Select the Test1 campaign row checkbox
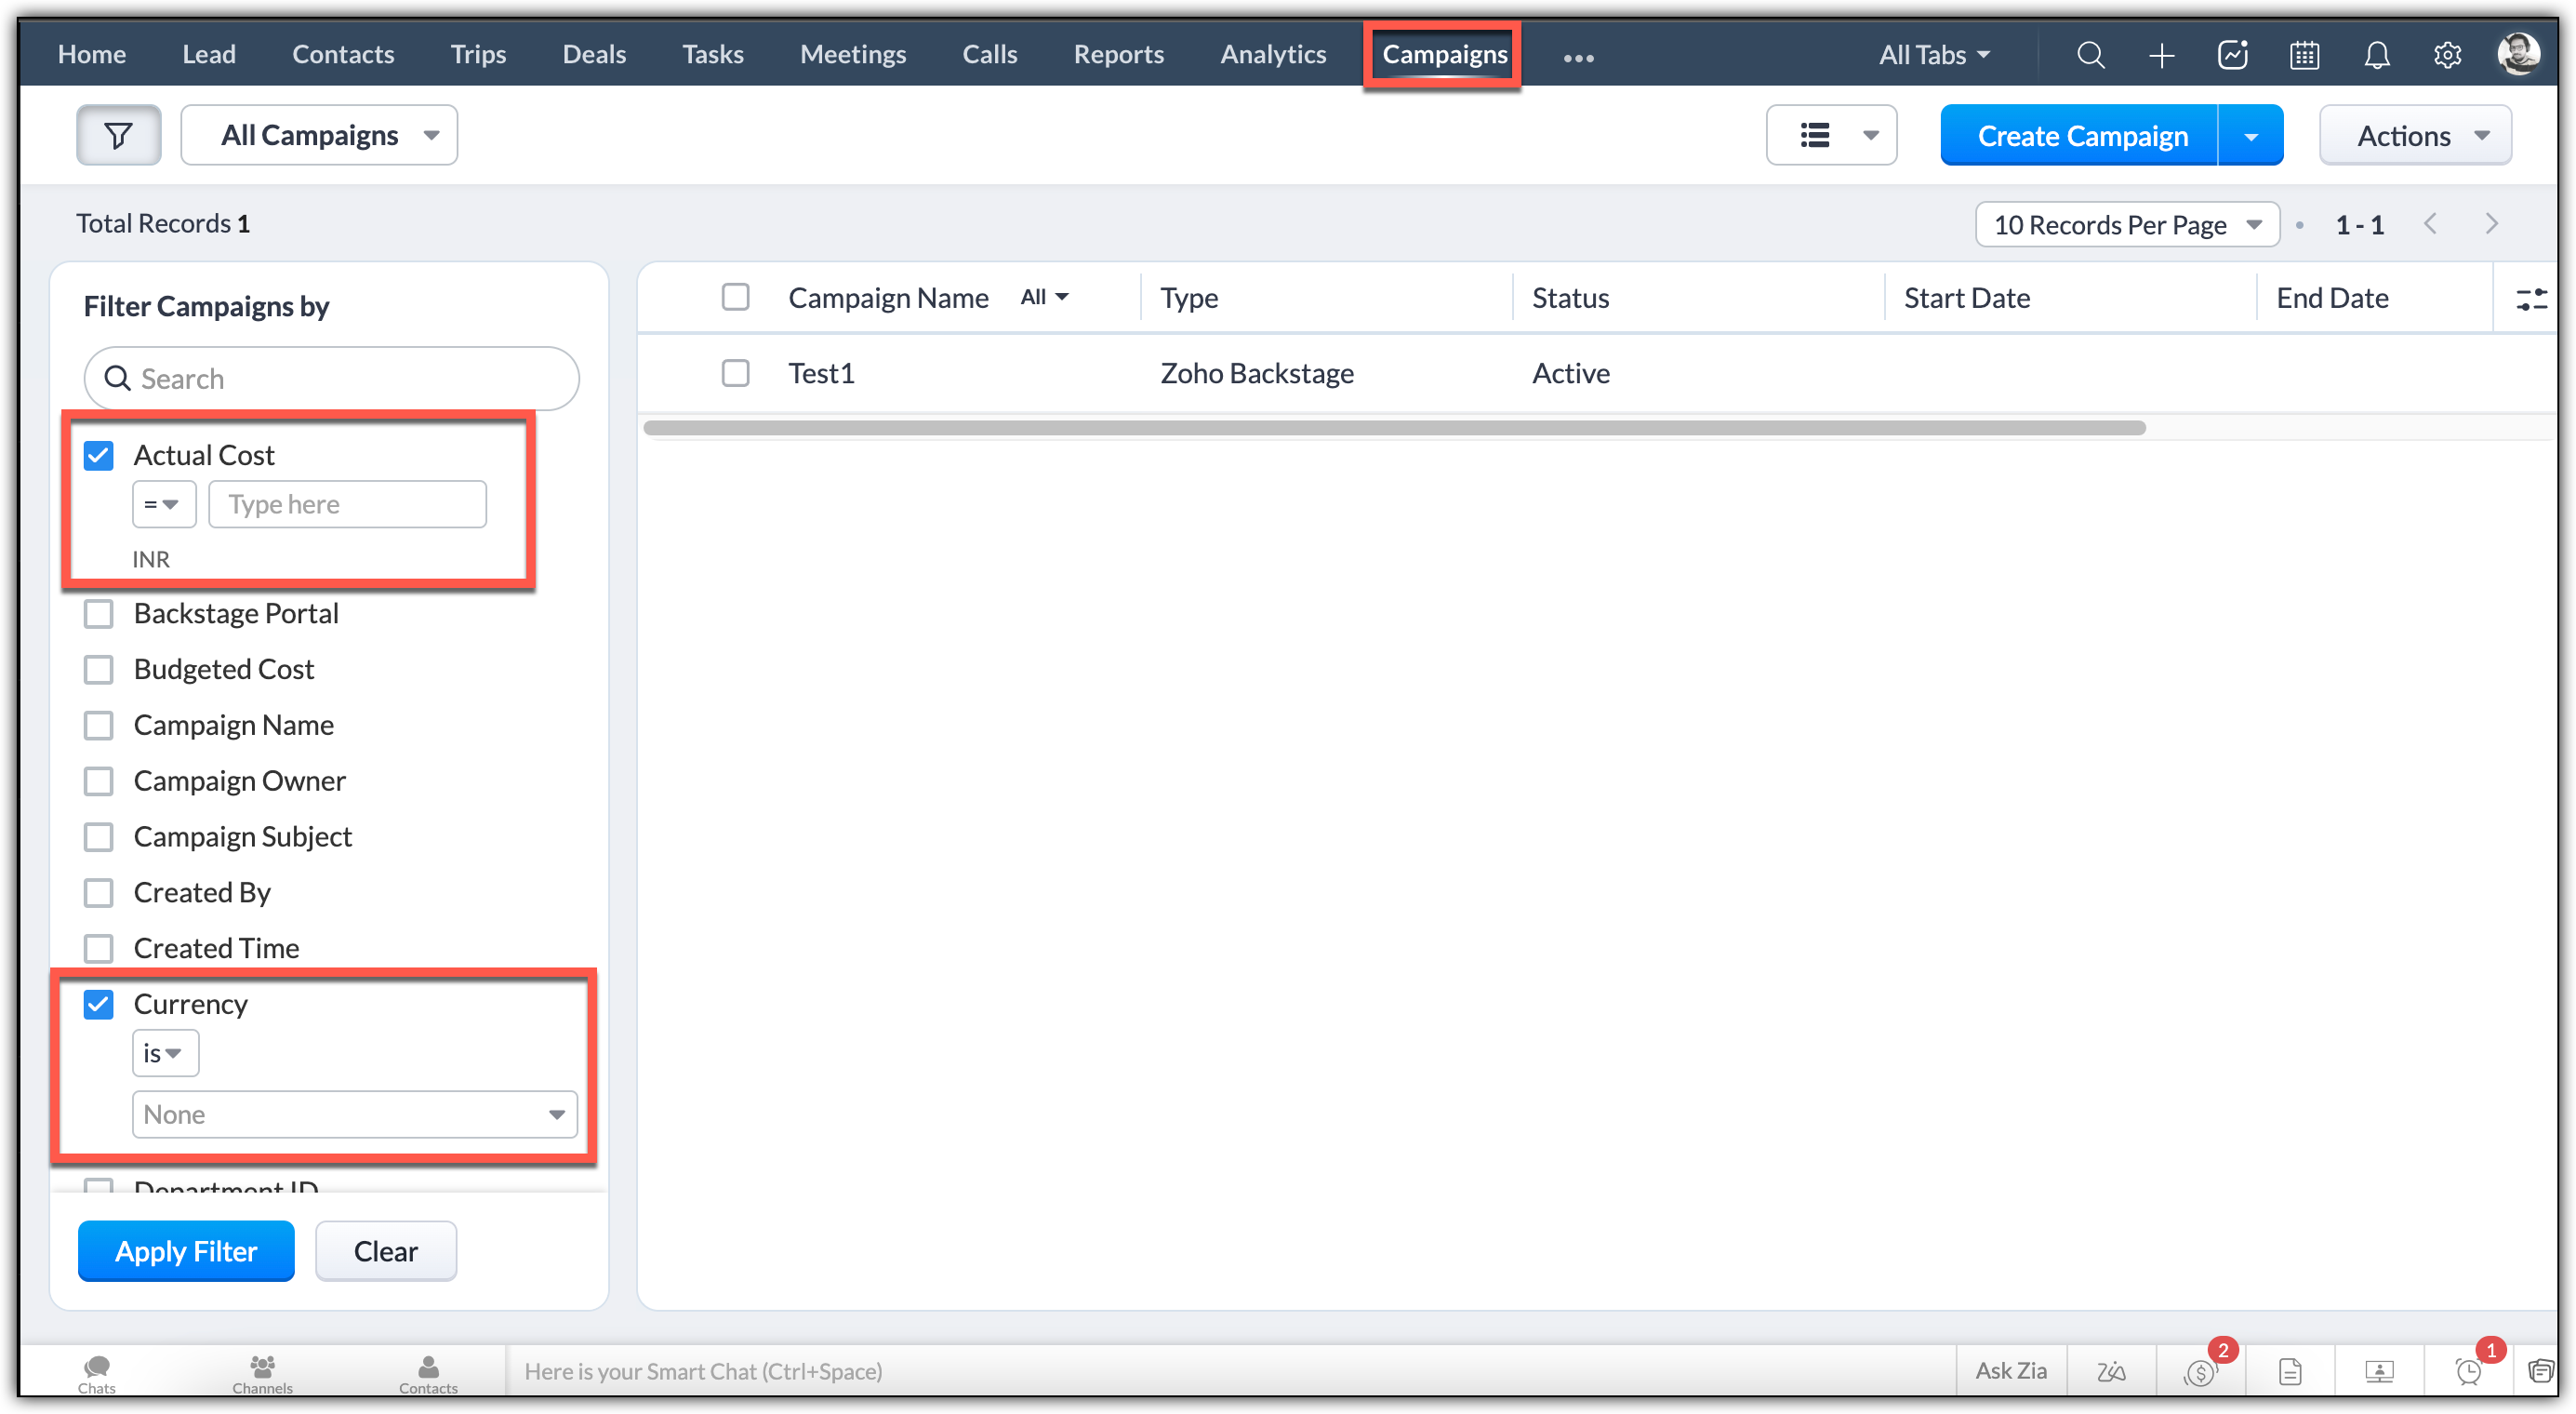 735,373
